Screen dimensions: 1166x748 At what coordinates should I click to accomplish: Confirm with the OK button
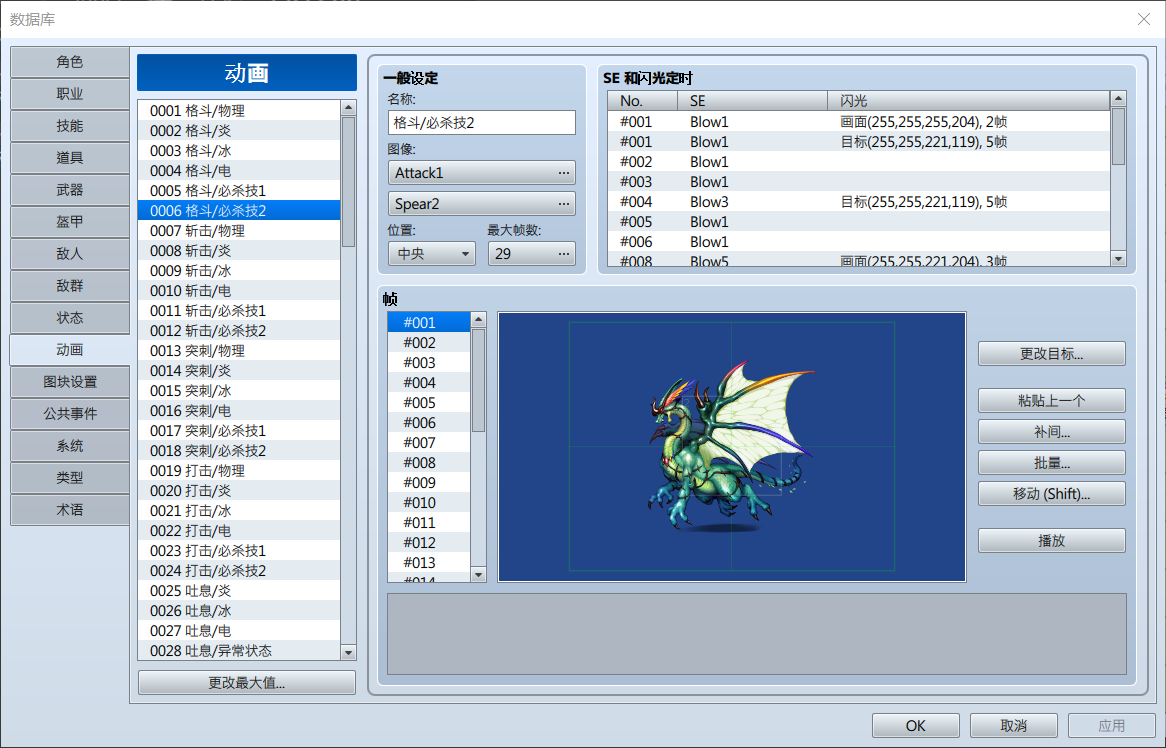(915, 726)
